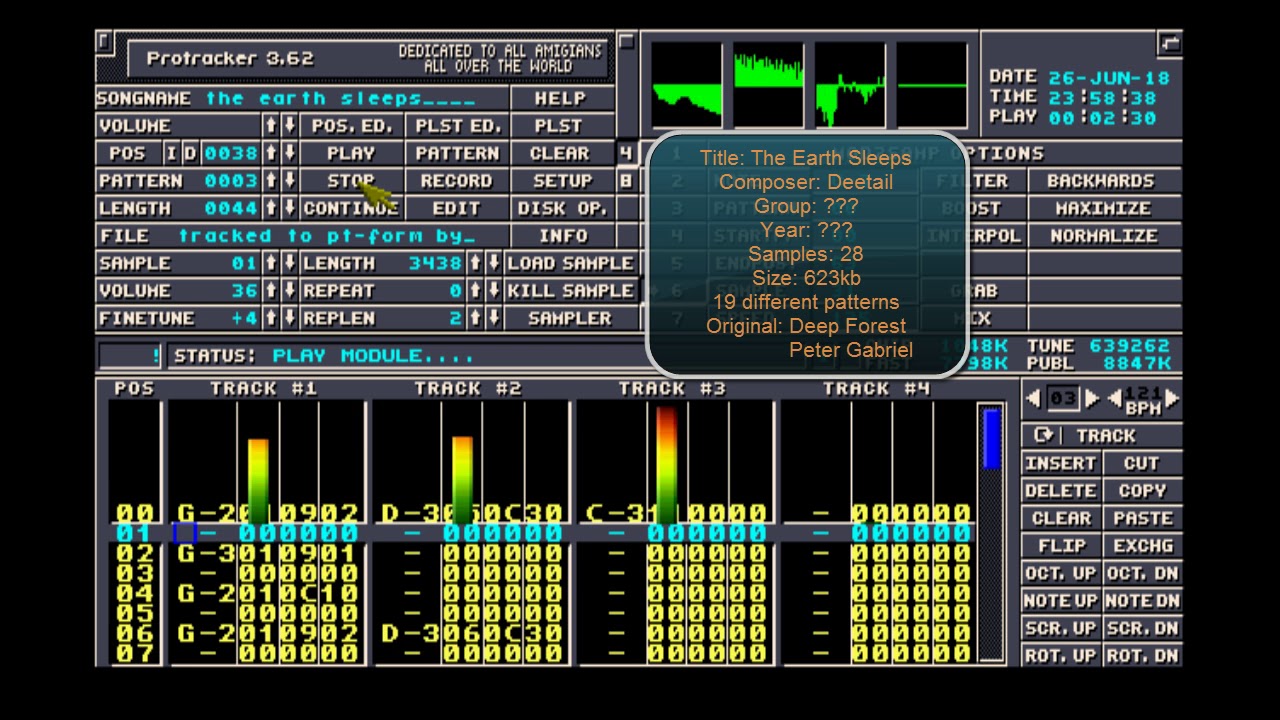Click LOAD SAMPLE button
This screenshot has height=720, width=1280.
click(570, 264)
